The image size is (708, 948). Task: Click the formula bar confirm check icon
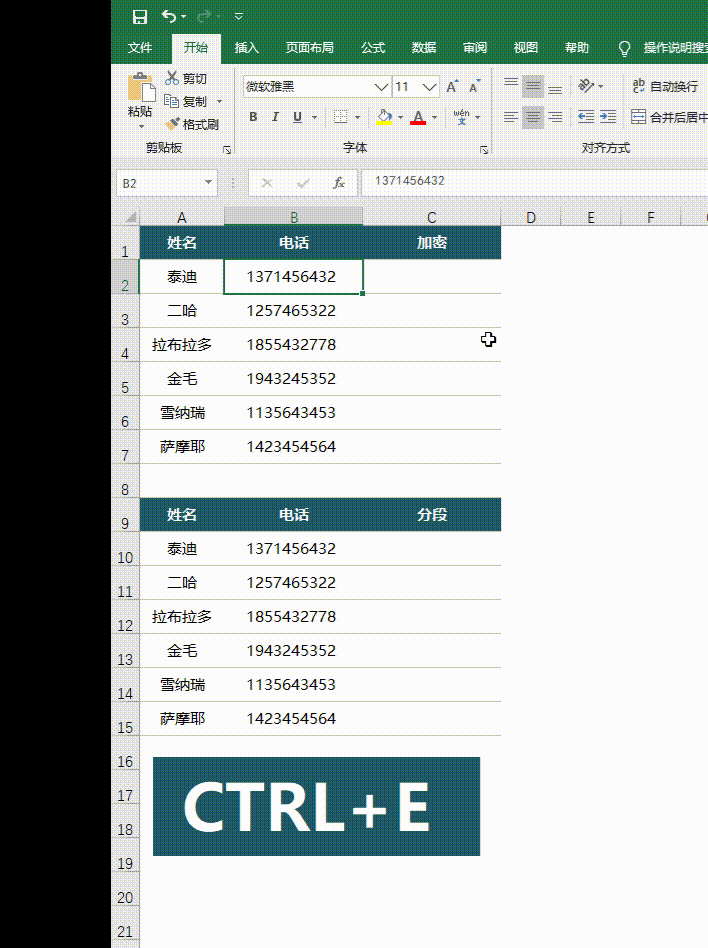click(x=303, y=183)
